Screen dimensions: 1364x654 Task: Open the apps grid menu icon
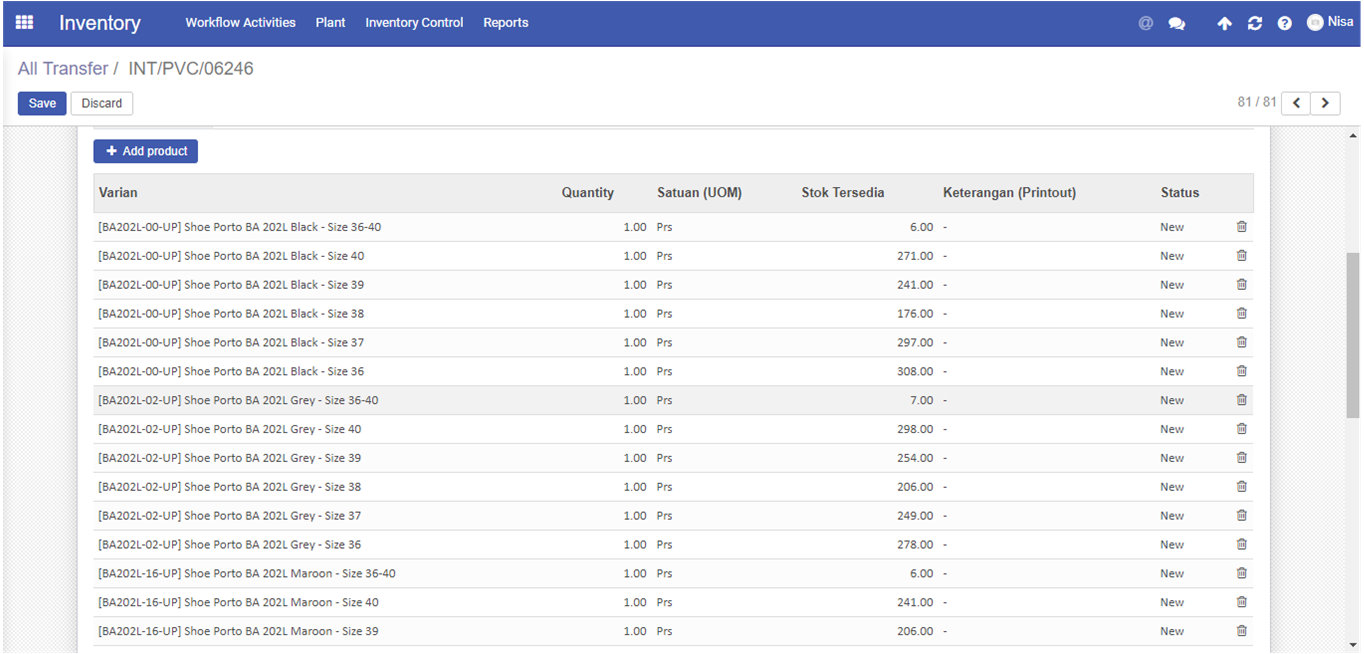click(25, 22)
